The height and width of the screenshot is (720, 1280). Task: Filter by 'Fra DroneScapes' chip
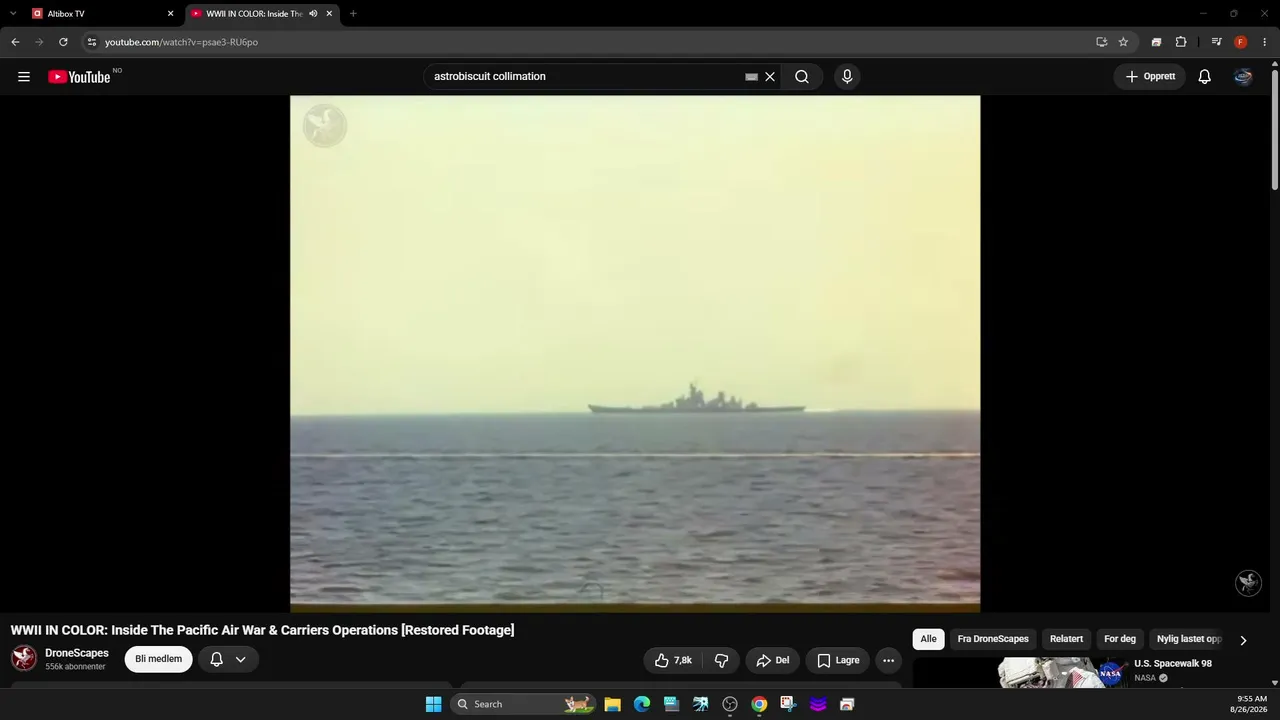[x=993, y=639]
